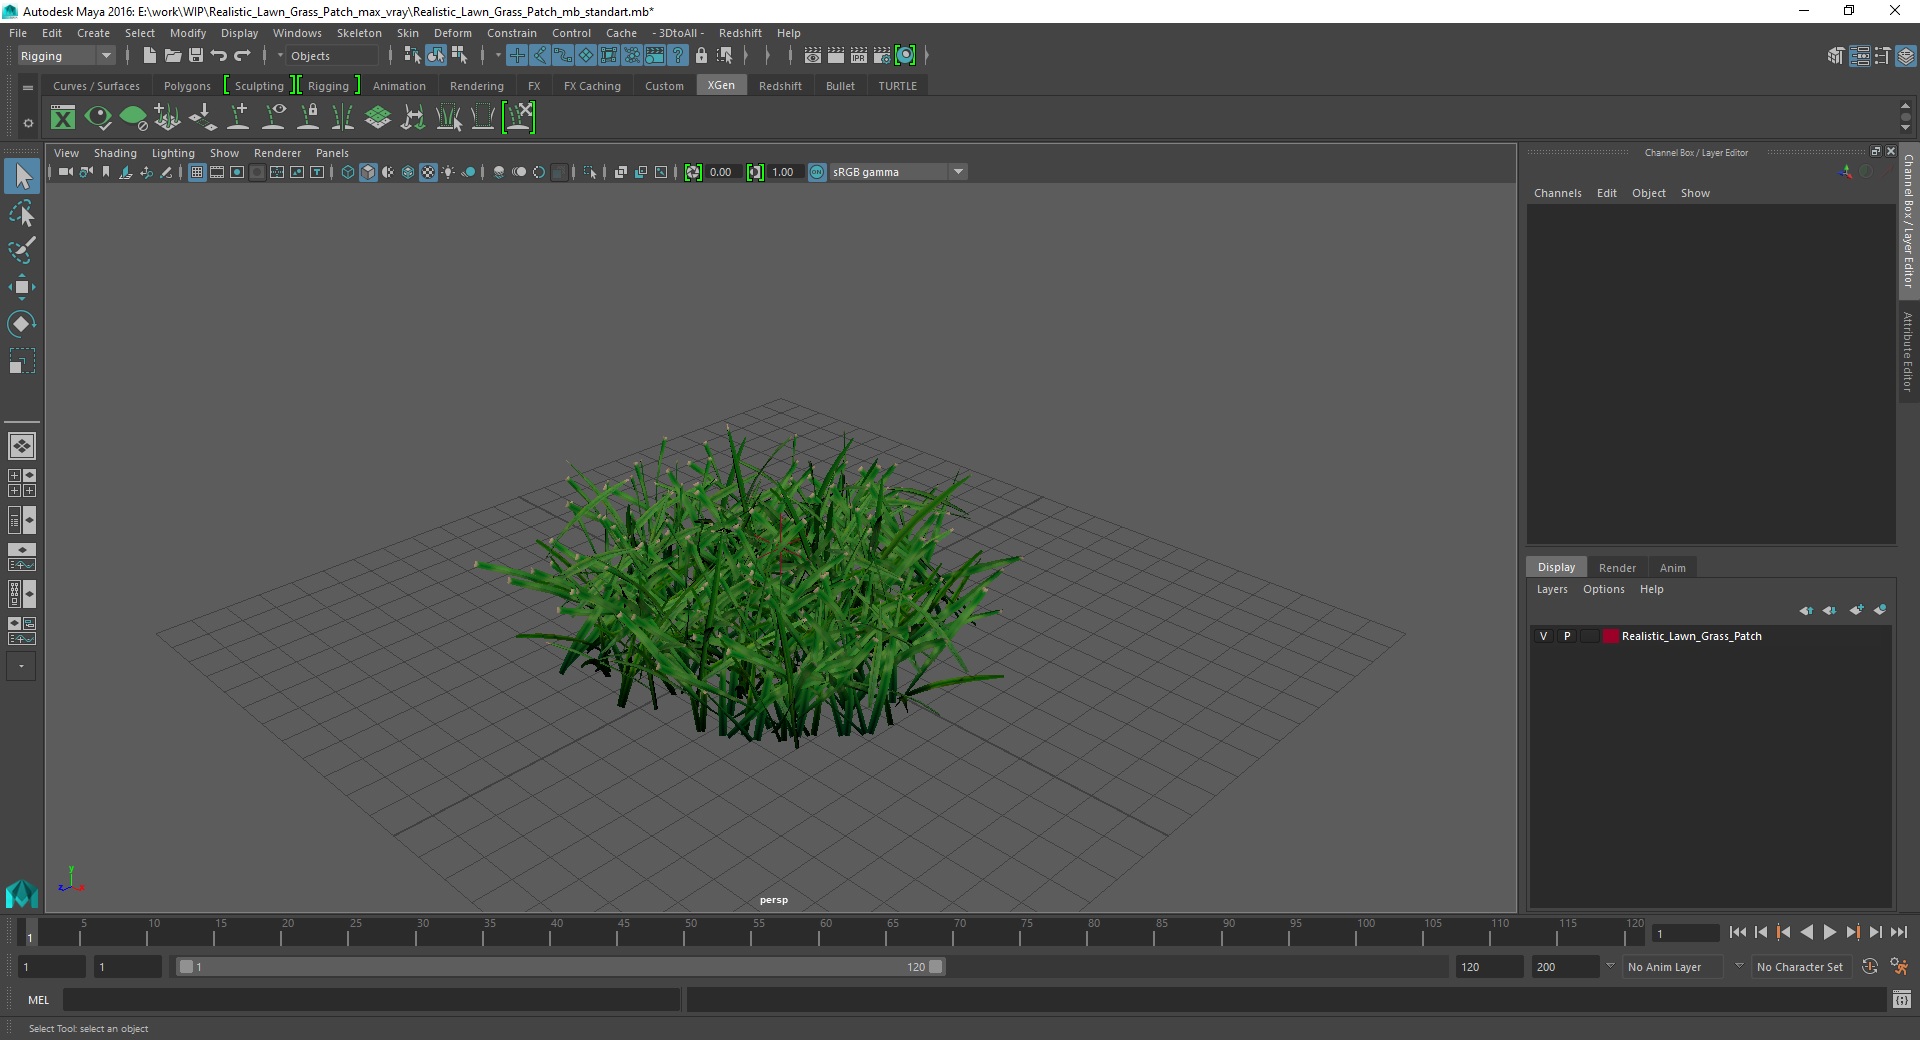Image resolution: width=1920 pixels, height=1040 pixels.
Task: Toggle textured display in viewport
Action: [428, 172]
